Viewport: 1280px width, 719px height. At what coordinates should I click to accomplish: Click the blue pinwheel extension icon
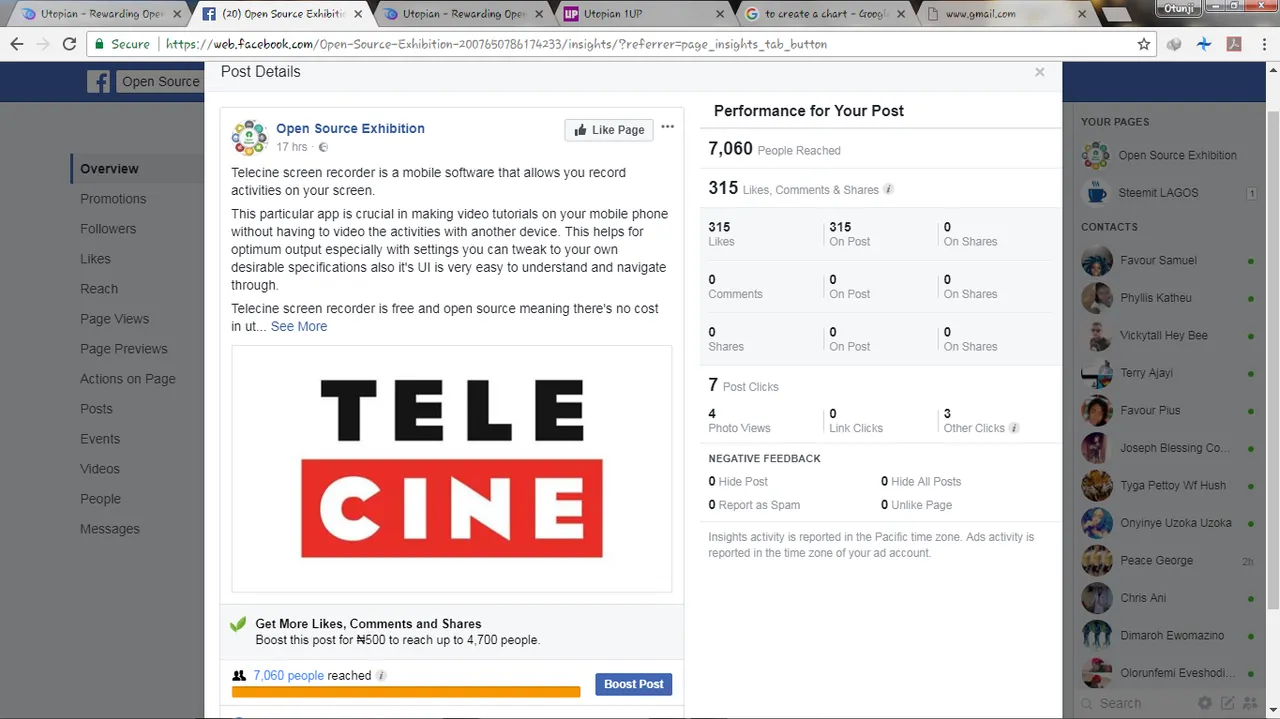(x=1204, y=44)
